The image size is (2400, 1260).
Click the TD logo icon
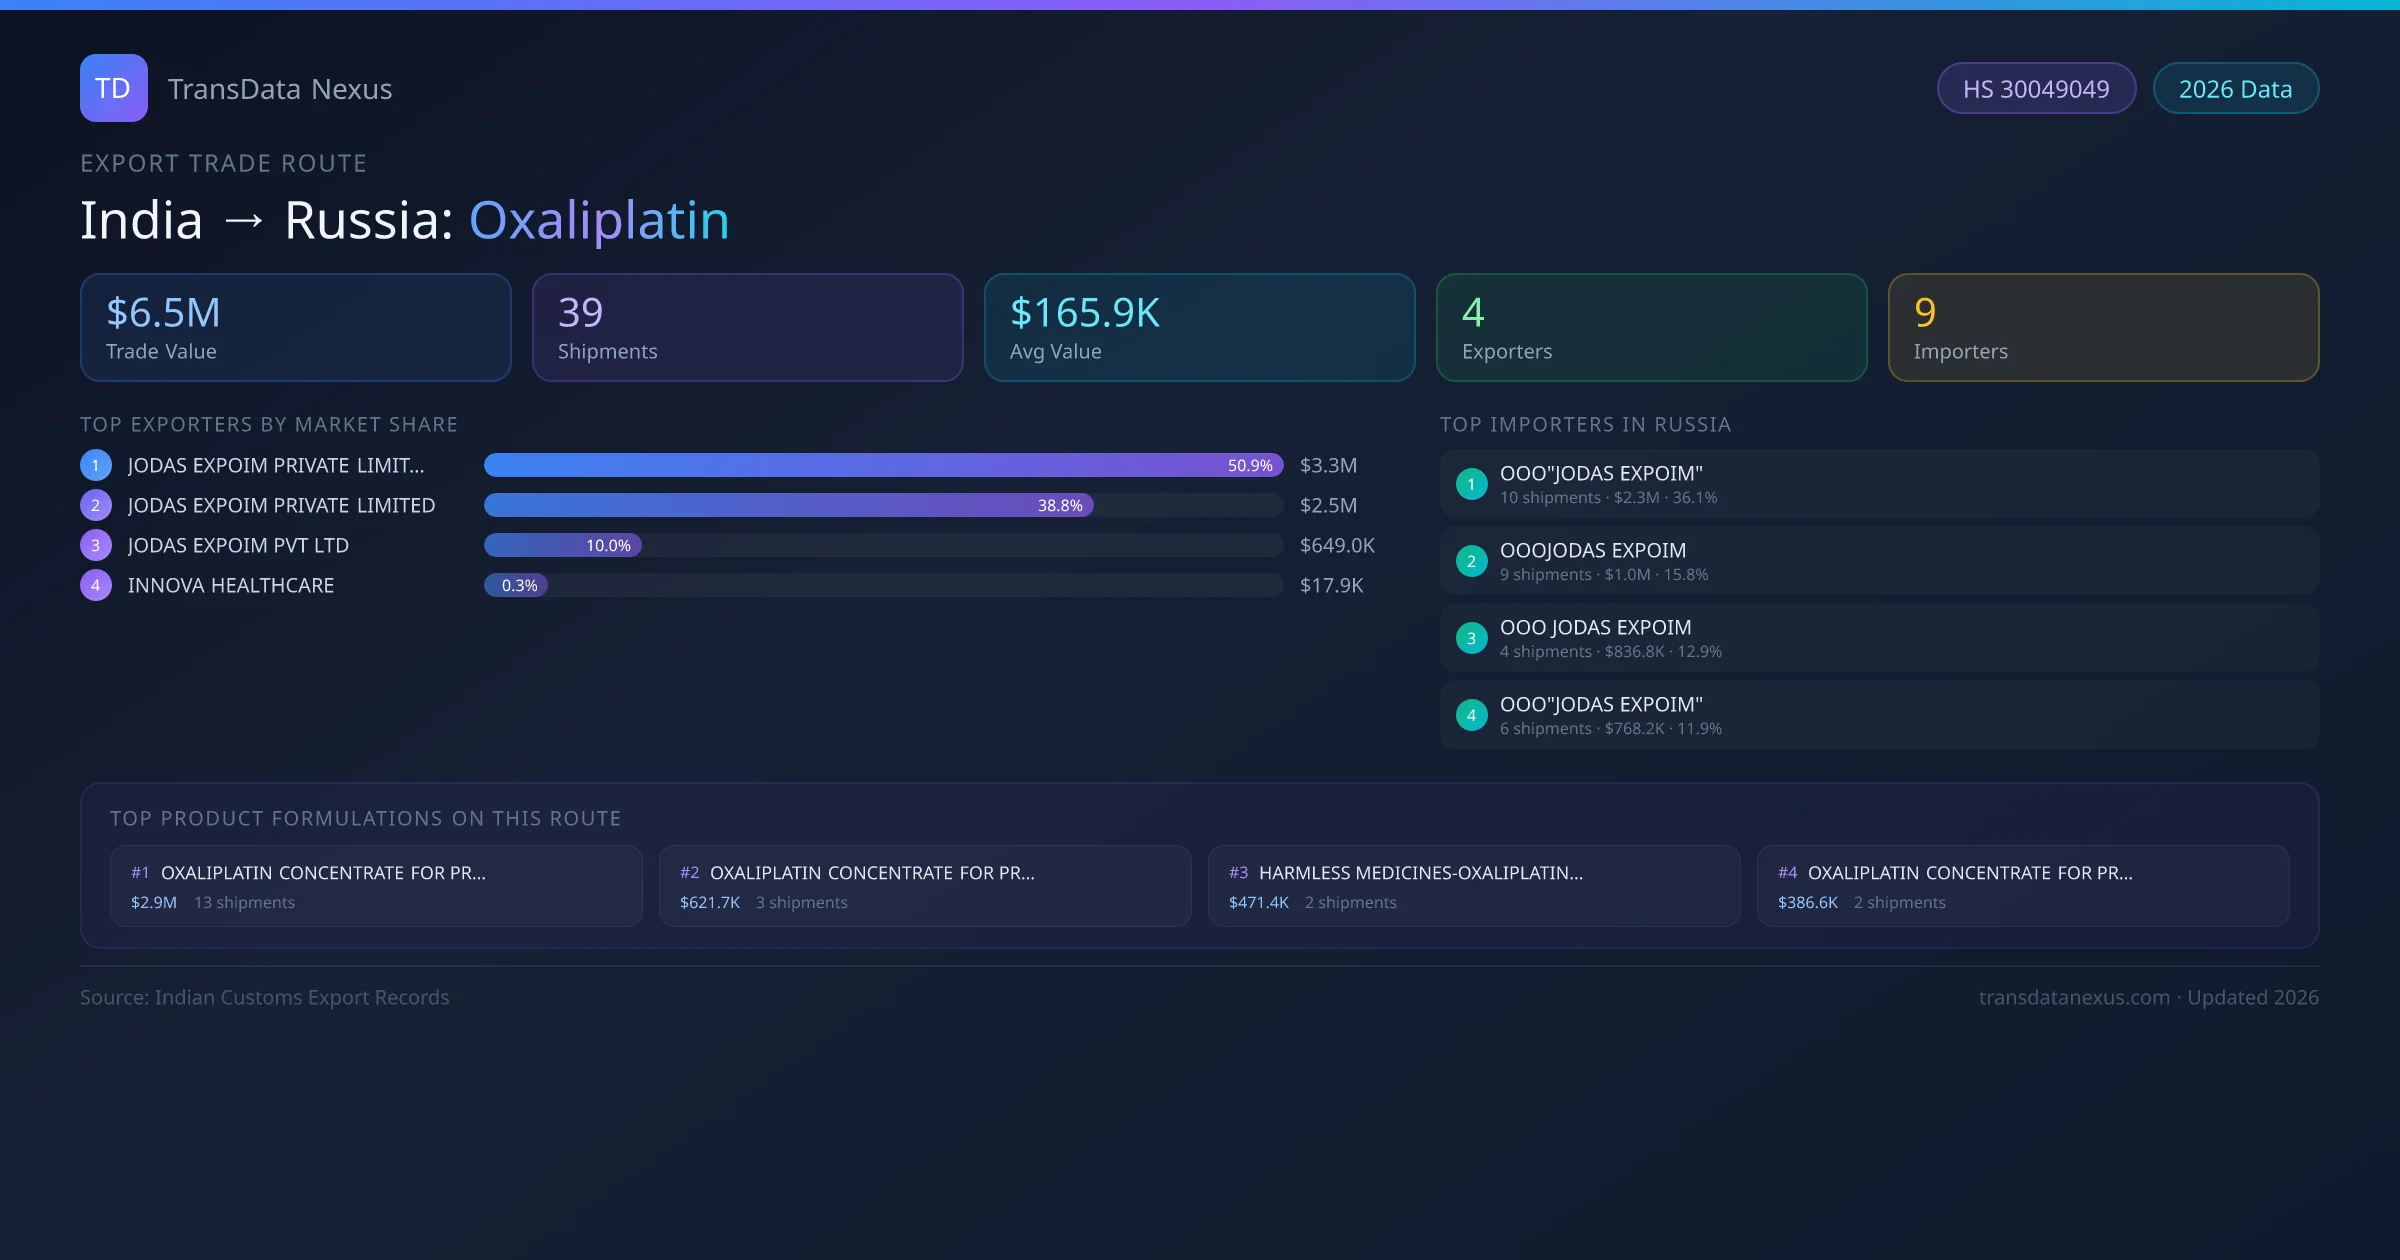click(x=113, y=88)
